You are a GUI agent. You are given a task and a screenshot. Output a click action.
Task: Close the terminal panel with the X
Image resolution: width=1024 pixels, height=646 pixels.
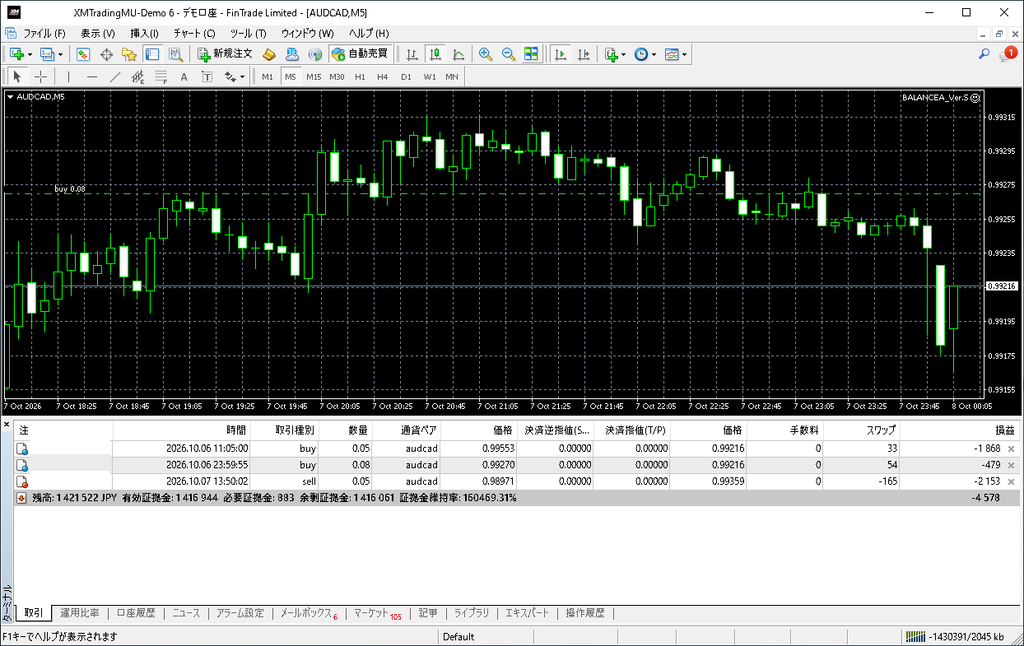7,425
